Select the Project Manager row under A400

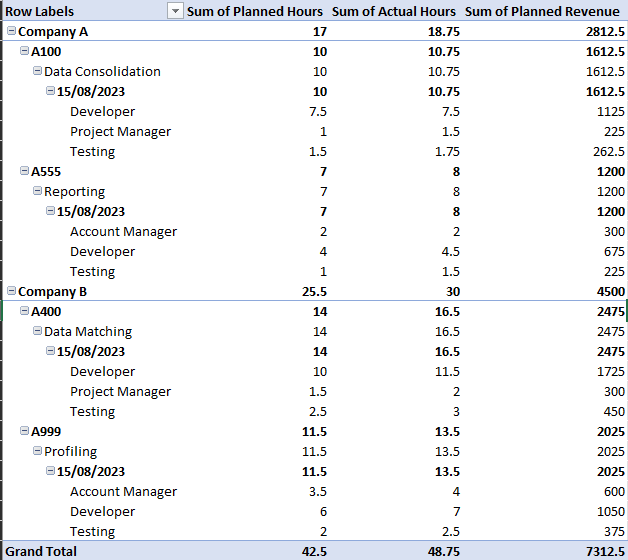point(120,391)
